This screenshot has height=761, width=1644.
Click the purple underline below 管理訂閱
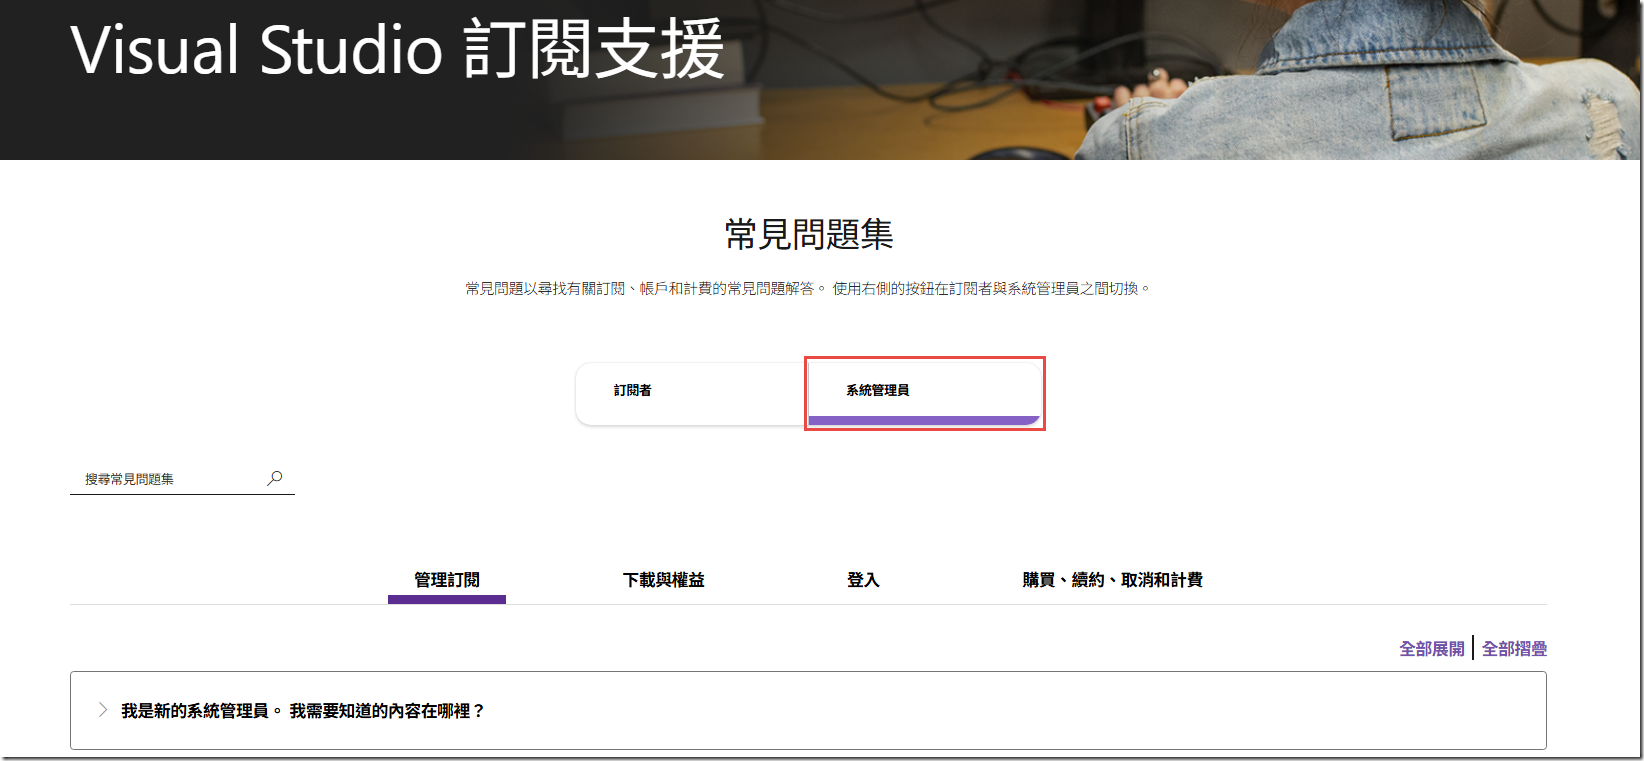pyautogui.click(x=447, y=599)
